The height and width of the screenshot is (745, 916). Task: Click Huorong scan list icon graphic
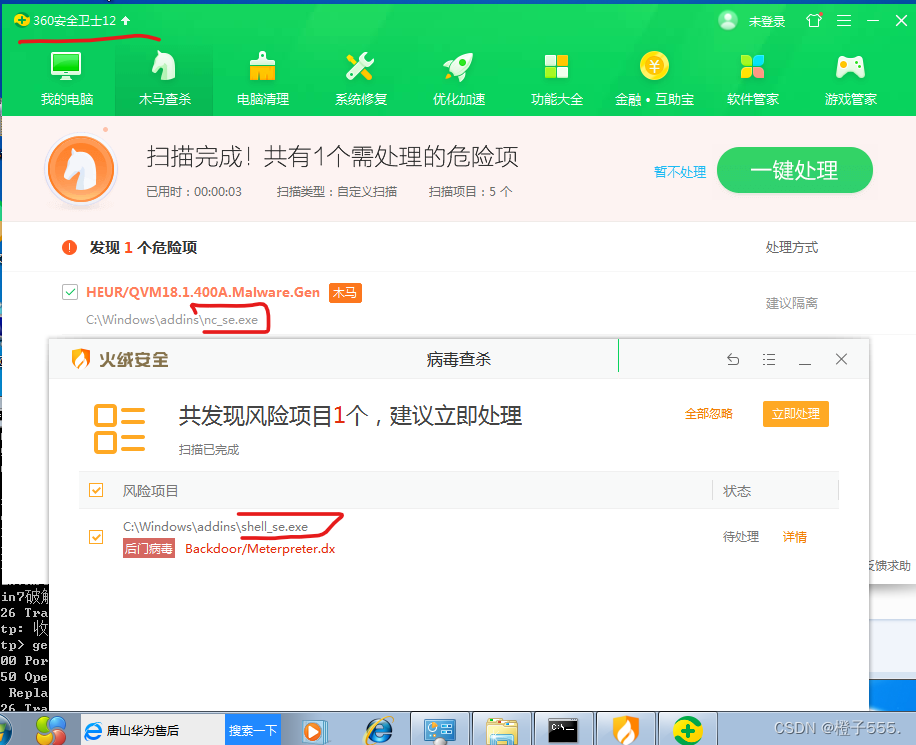click(x=120, y=429)
